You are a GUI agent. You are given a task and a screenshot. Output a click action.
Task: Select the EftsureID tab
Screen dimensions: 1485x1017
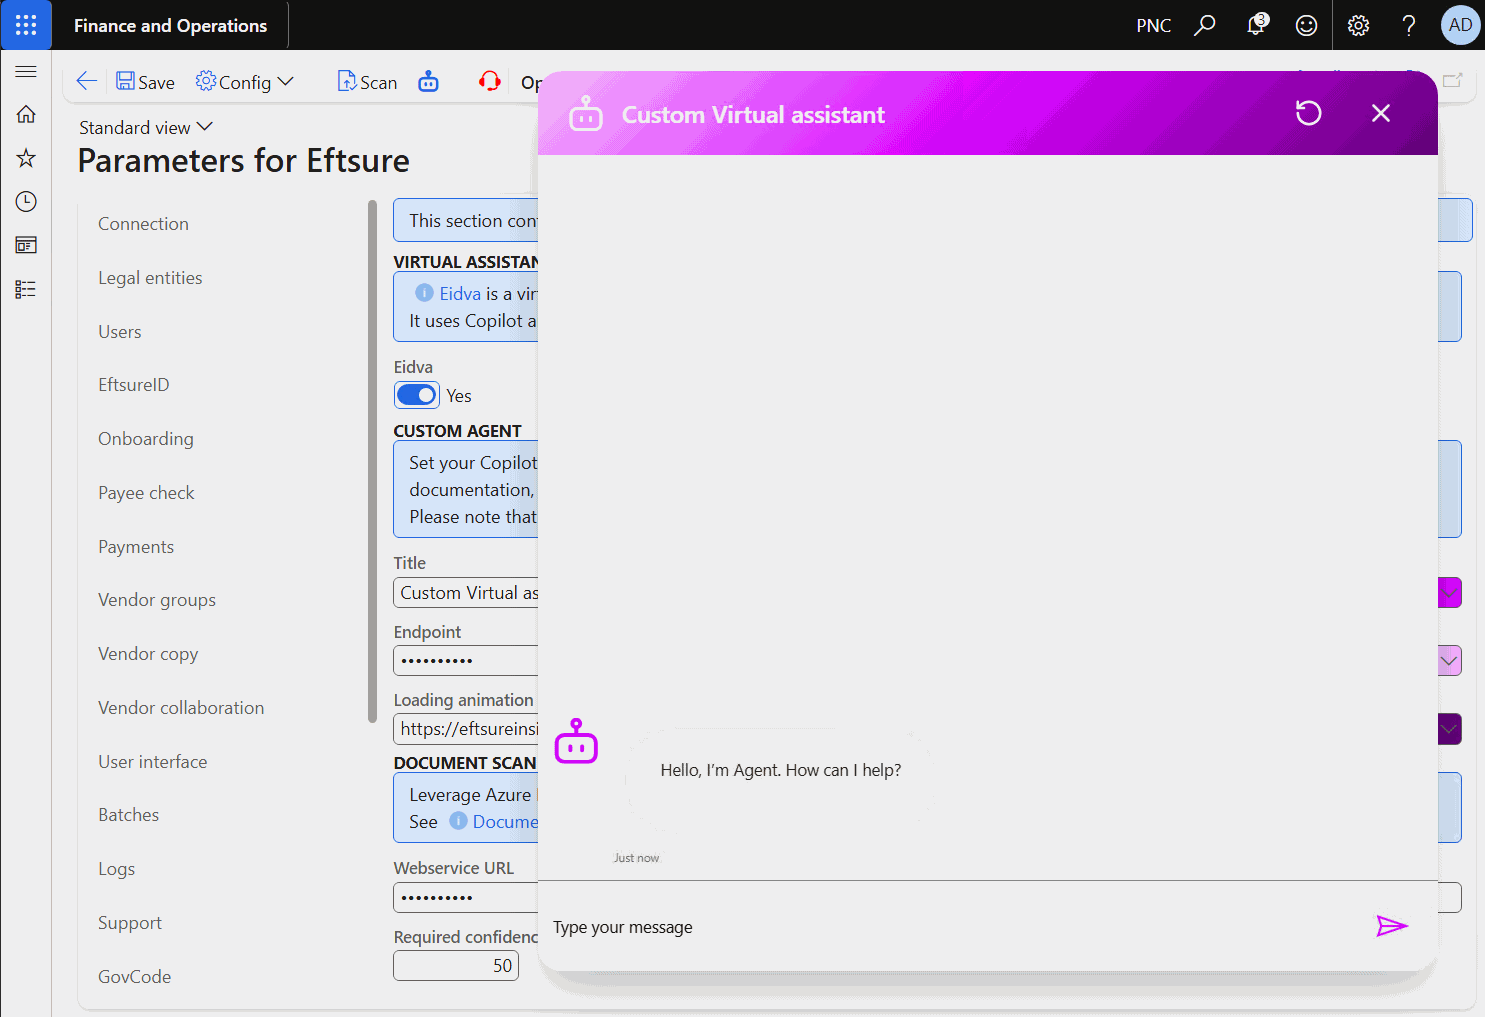(x=134, y=385)
